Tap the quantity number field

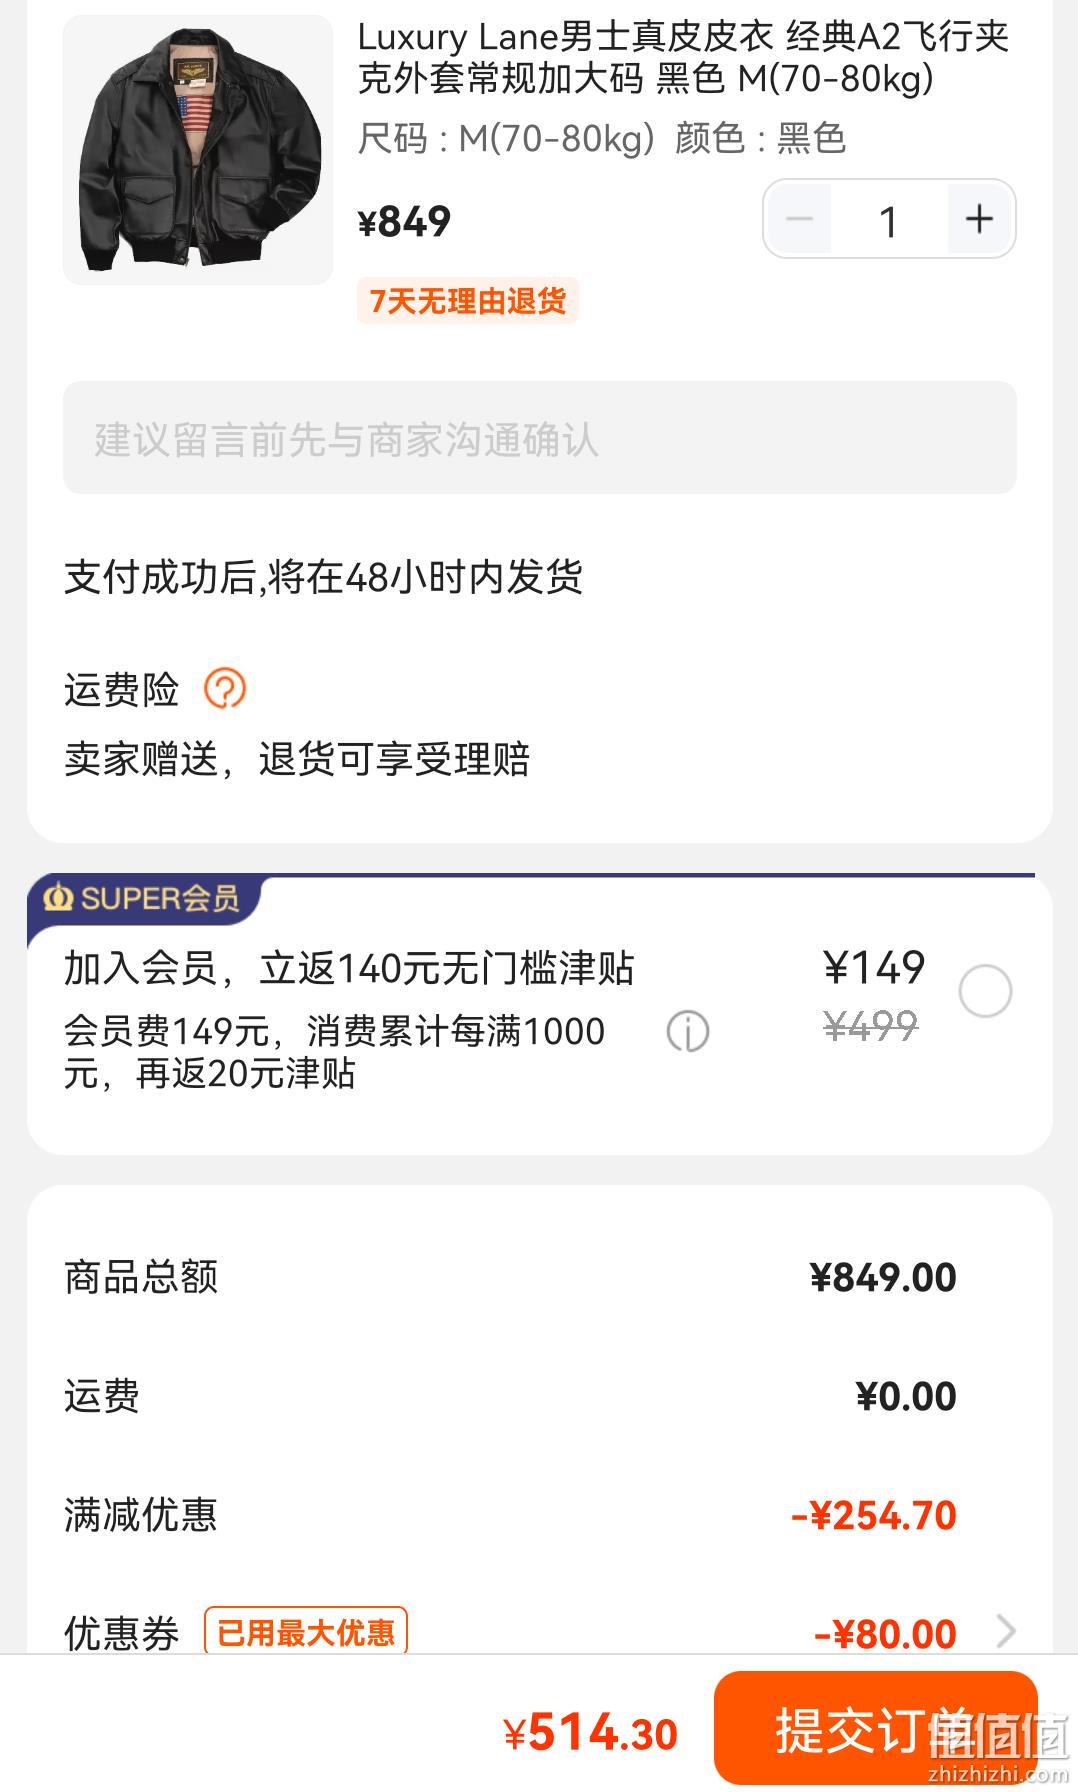pos(889,220)
